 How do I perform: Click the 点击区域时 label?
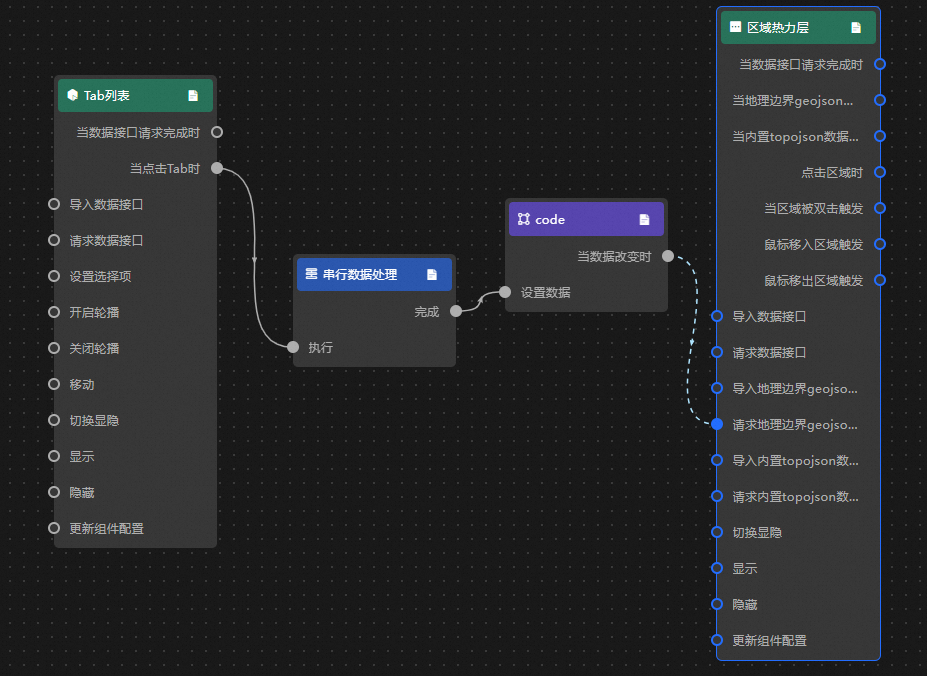click(832, 173)
